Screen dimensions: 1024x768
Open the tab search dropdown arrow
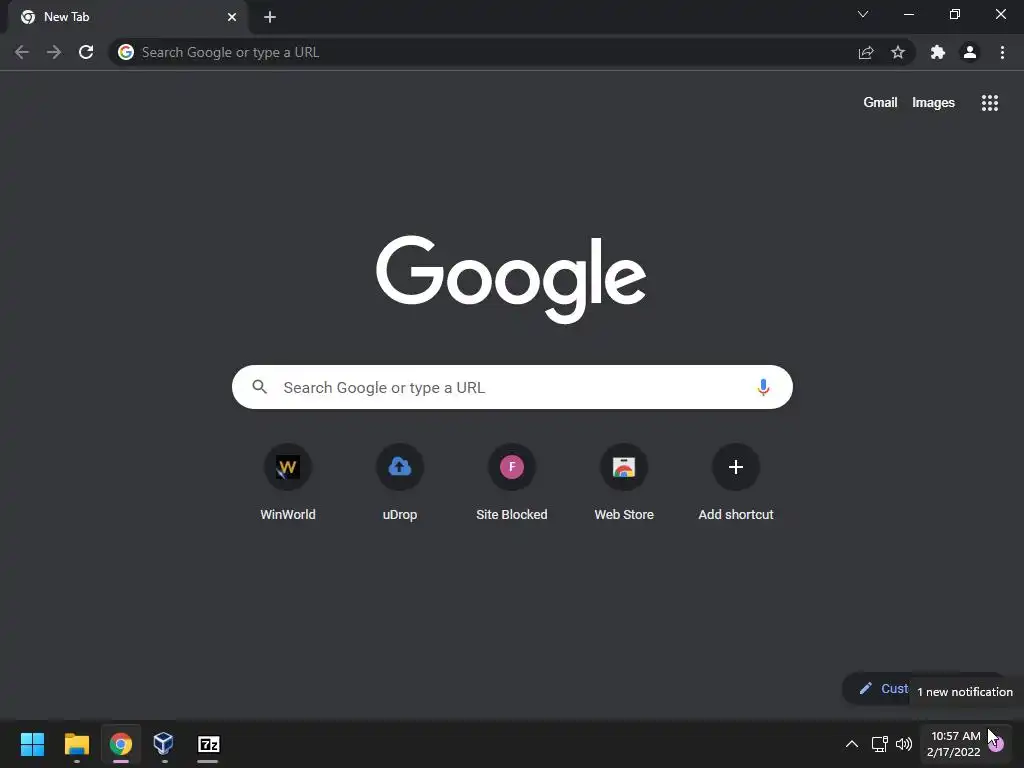pos(863,14)
